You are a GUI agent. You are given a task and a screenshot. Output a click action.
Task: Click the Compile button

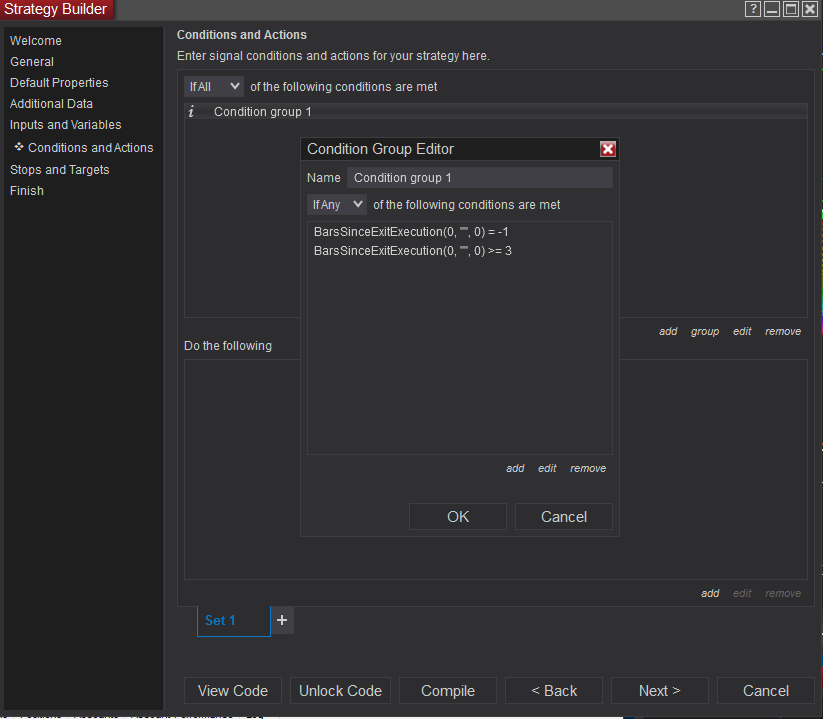click(x=448, y=691)
